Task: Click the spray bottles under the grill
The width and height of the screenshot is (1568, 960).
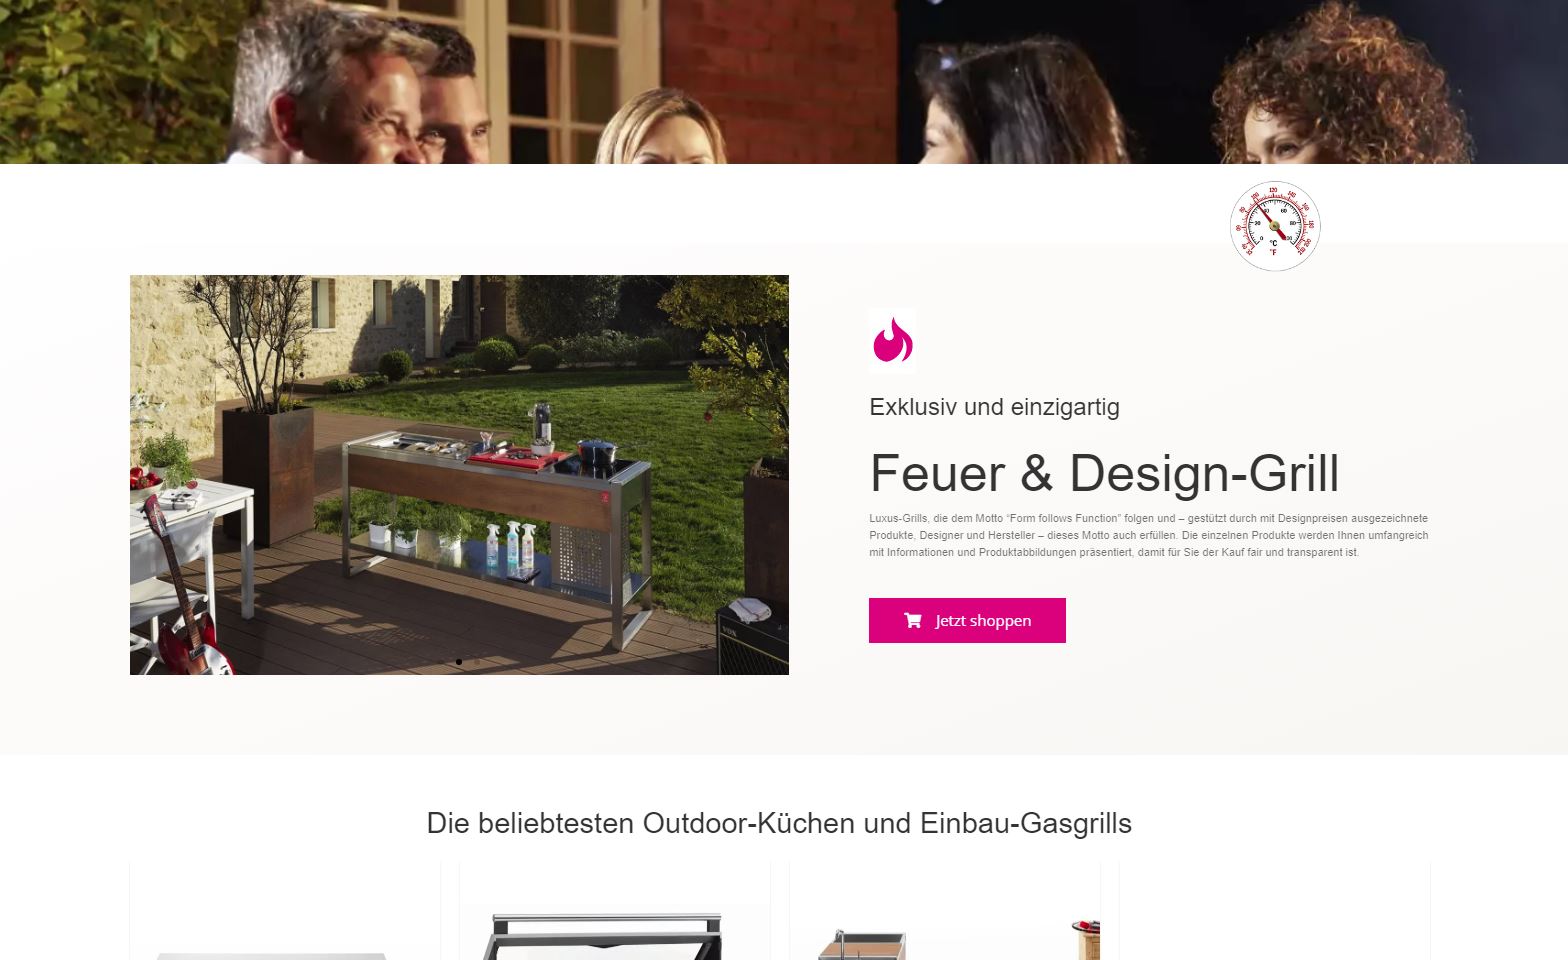Action: coord(510,548)
